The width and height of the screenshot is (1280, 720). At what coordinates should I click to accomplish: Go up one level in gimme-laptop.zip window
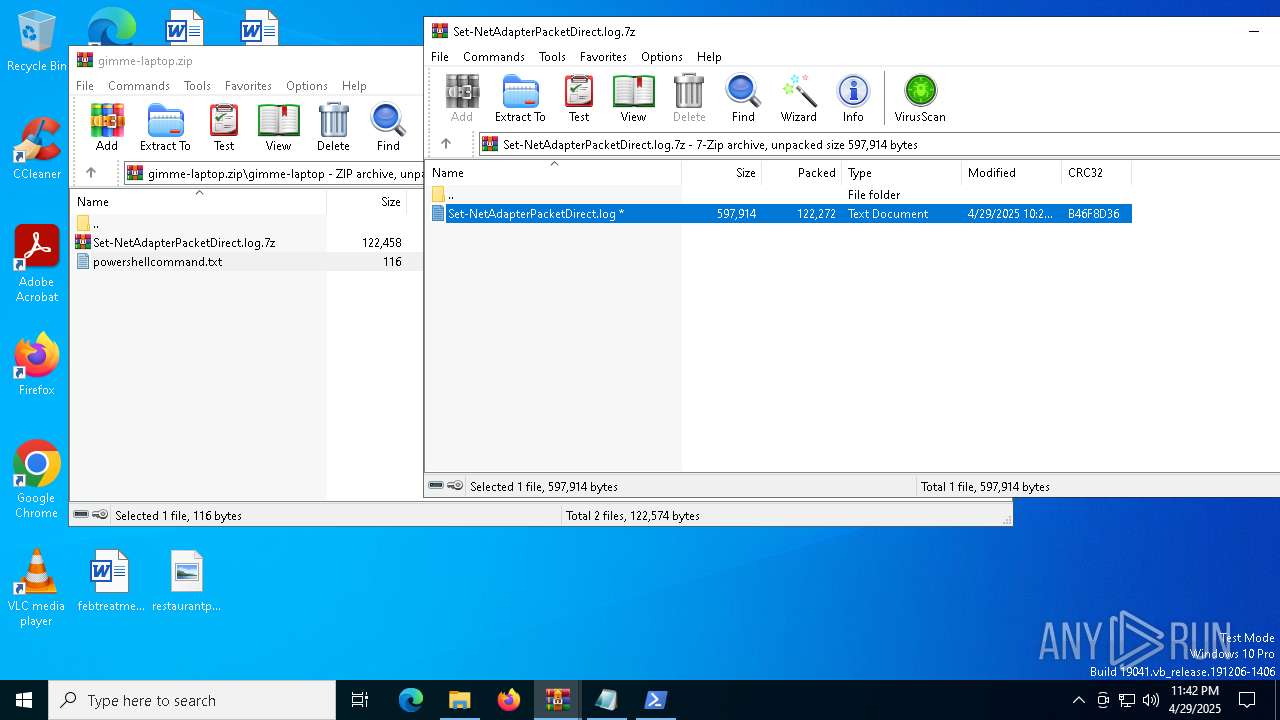coord(91,173)
